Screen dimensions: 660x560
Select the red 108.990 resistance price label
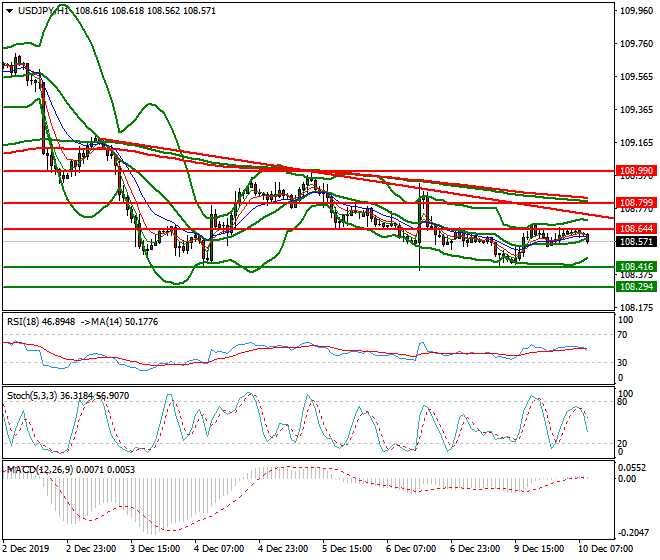(x=636, y=171)
